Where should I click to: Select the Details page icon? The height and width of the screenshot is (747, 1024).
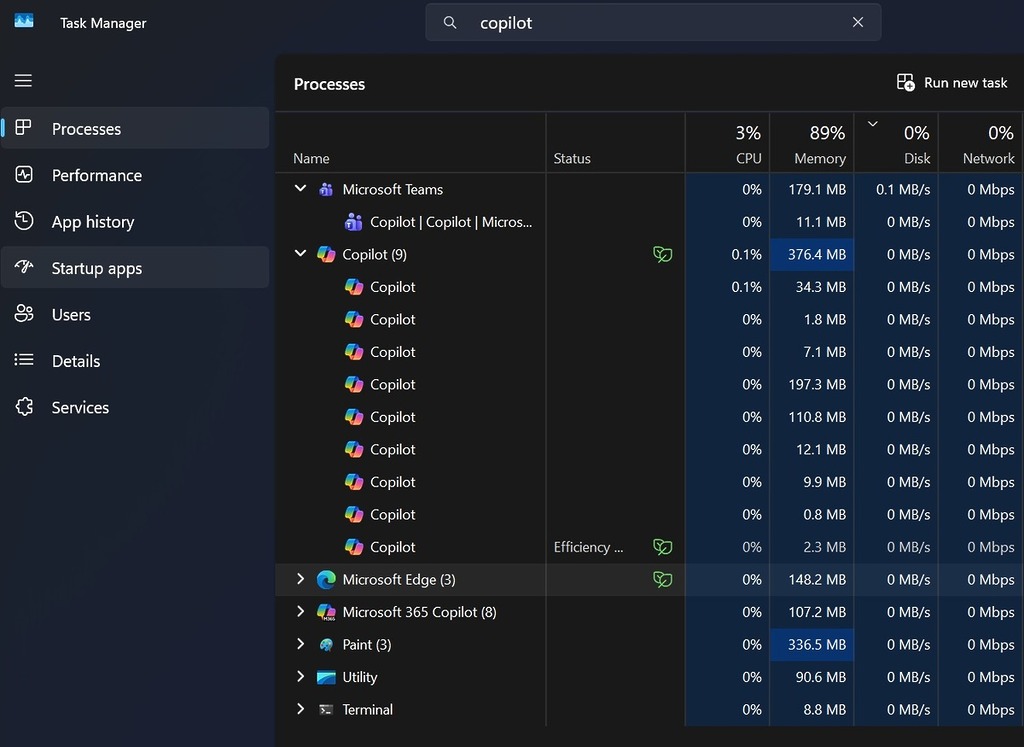(23, 360)
